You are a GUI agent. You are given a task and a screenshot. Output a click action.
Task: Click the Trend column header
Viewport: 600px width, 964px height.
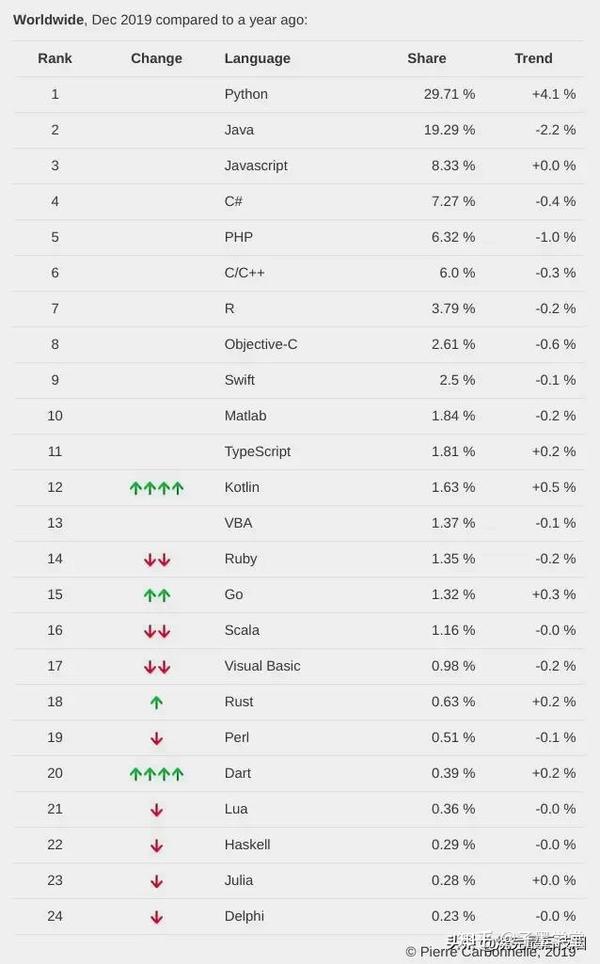pos(533,58)
